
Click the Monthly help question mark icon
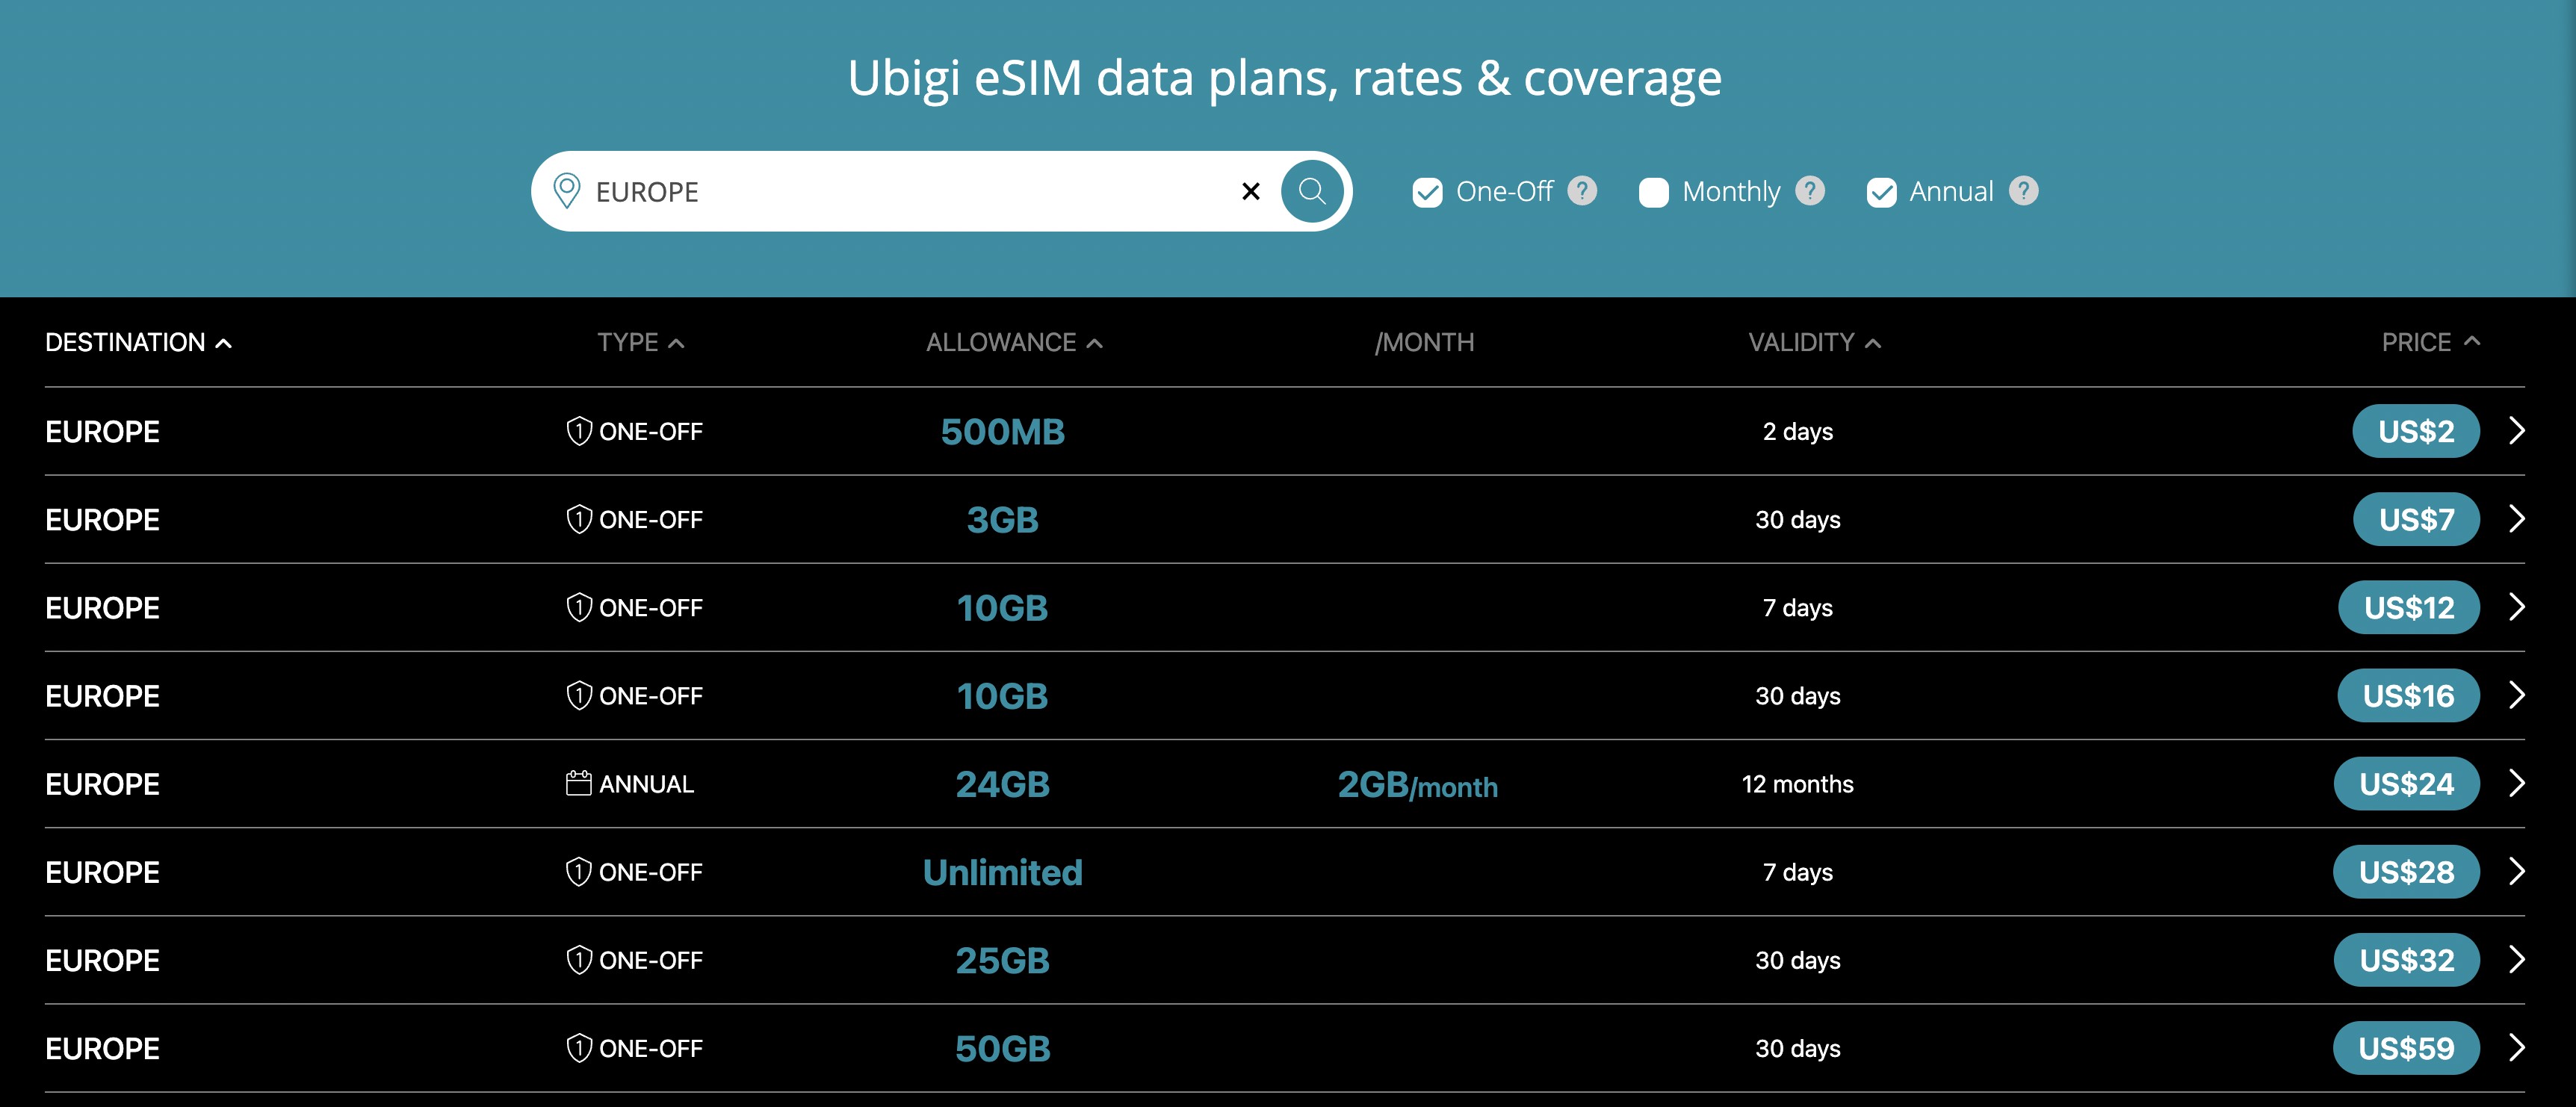point(1811,190)
